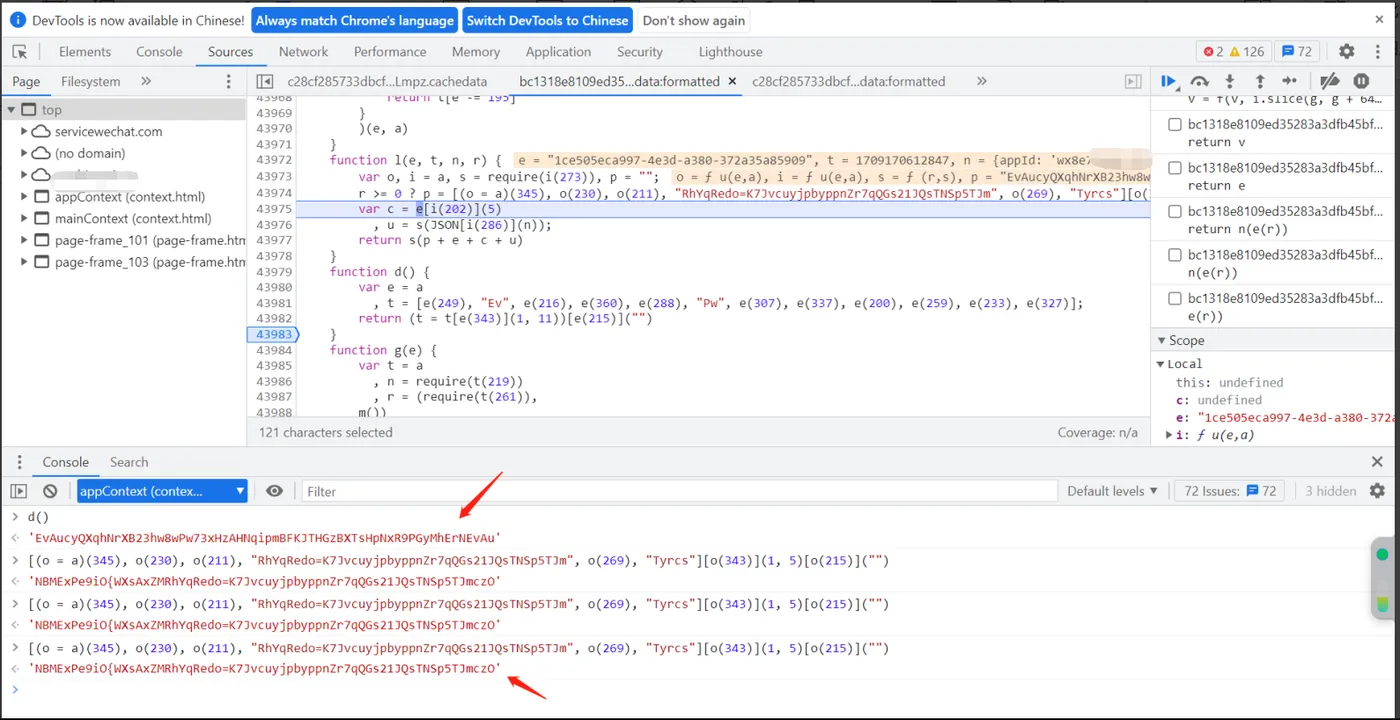This screenshot has height=720, width=1400.
Task: Enable breakpoint checkbox for 'e(r))' line
Action: [1175, 298]
